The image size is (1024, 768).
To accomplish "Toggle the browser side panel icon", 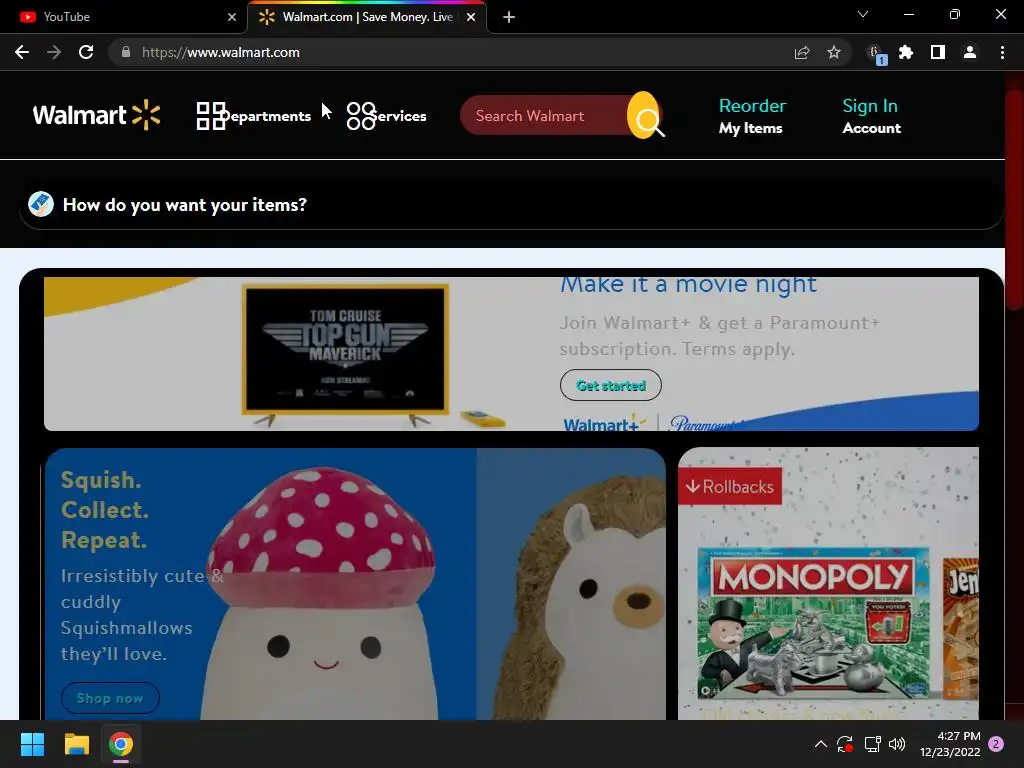I will pos(938,52).
